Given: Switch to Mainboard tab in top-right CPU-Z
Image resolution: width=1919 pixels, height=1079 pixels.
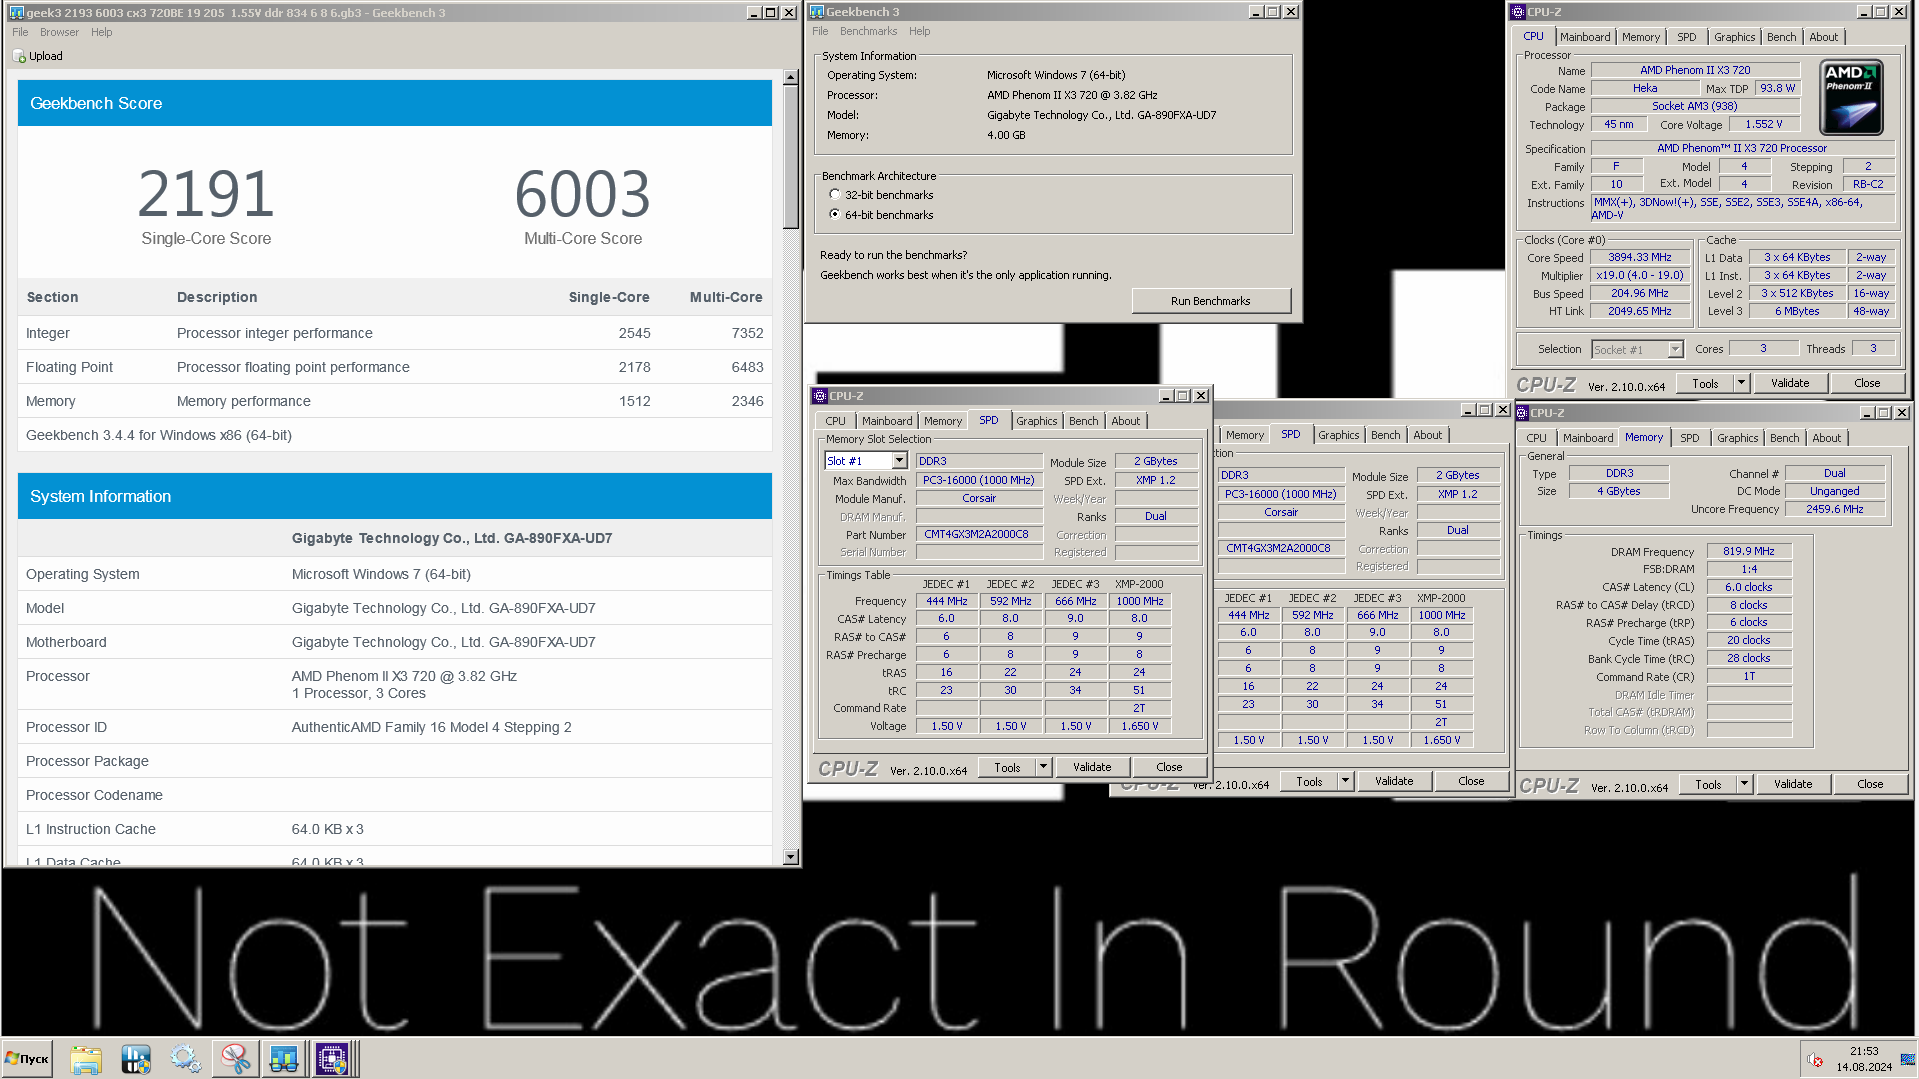Looking at the screenshot, I should click(1585, 37).
